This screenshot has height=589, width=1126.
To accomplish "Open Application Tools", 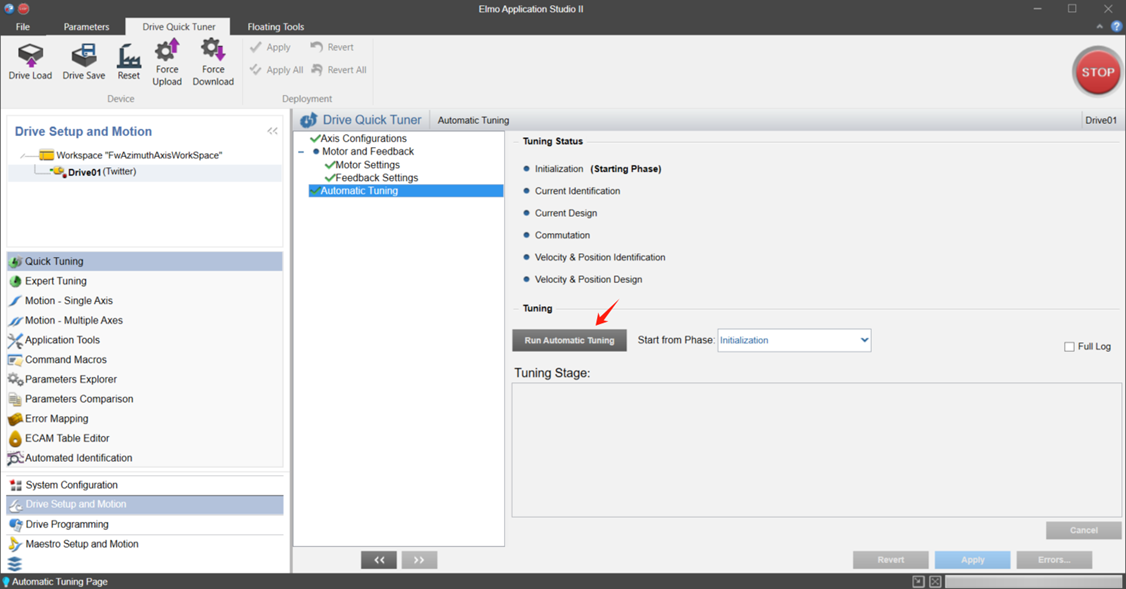I will (144, 340).
